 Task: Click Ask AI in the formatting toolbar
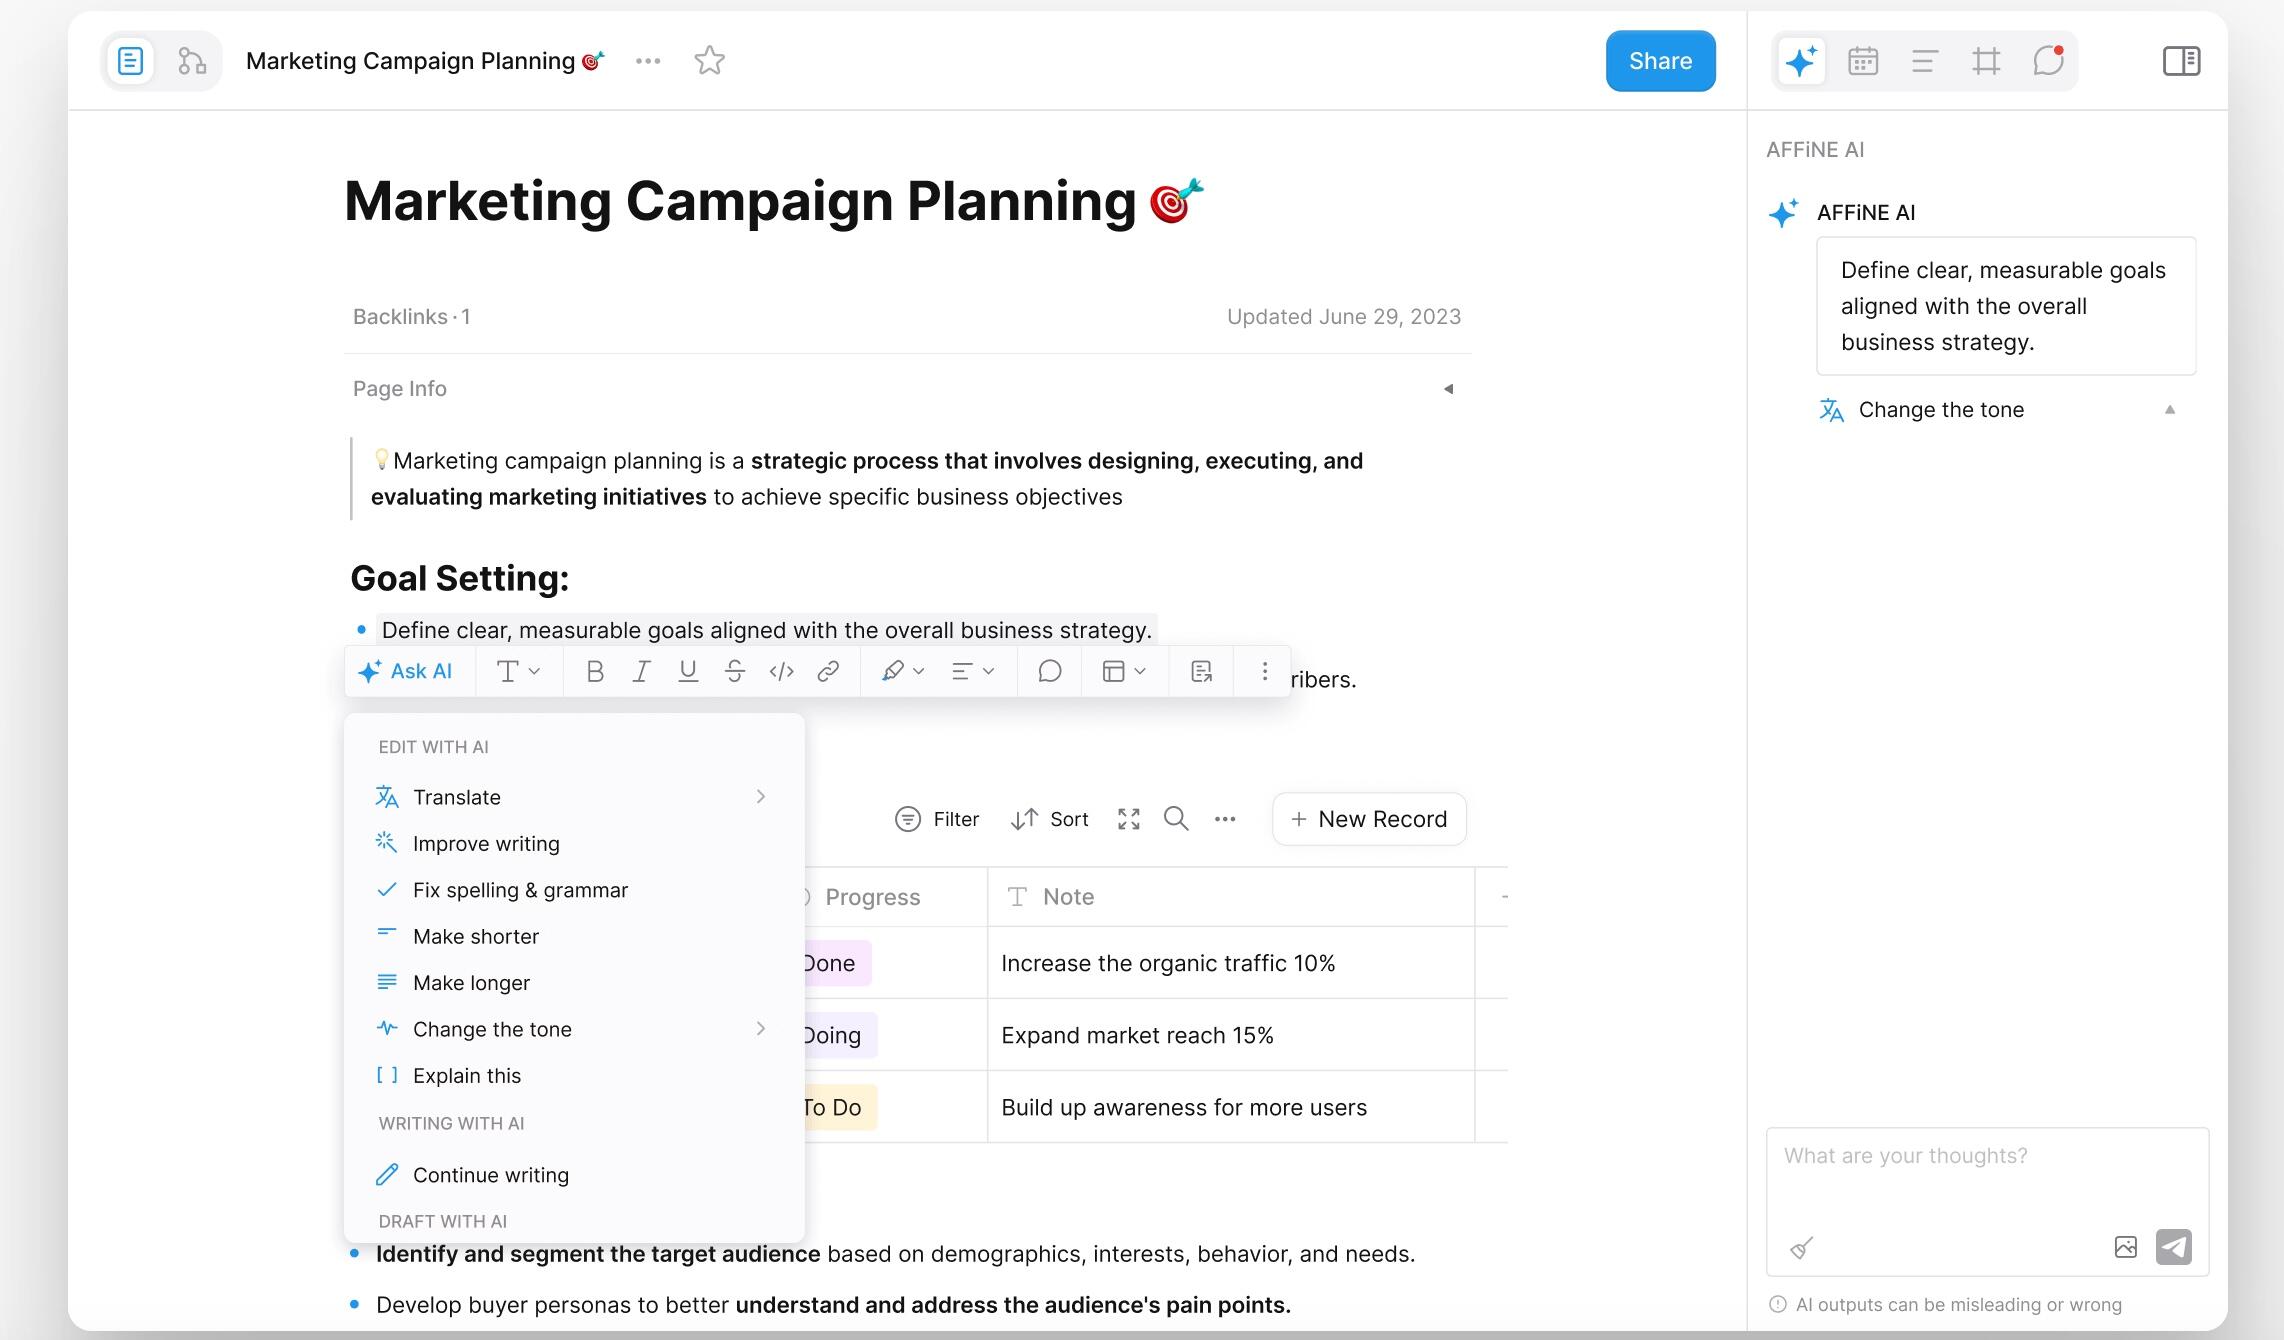click(405, 672)
